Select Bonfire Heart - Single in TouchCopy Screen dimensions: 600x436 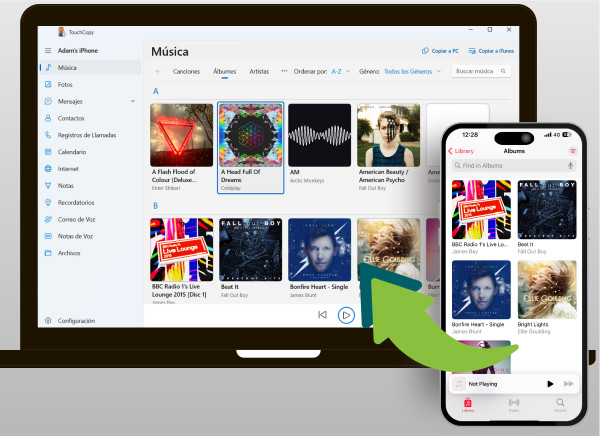coord(320,258)
